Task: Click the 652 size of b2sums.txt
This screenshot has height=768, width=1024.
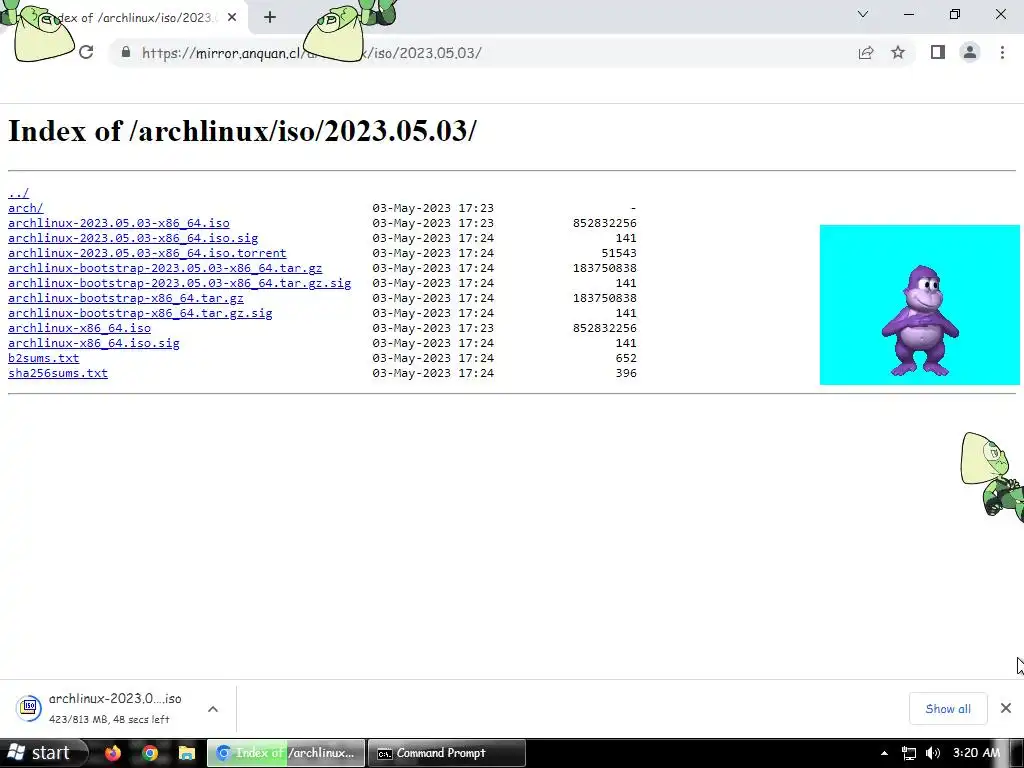Action: pyautogui.click(x=626, y=358)
